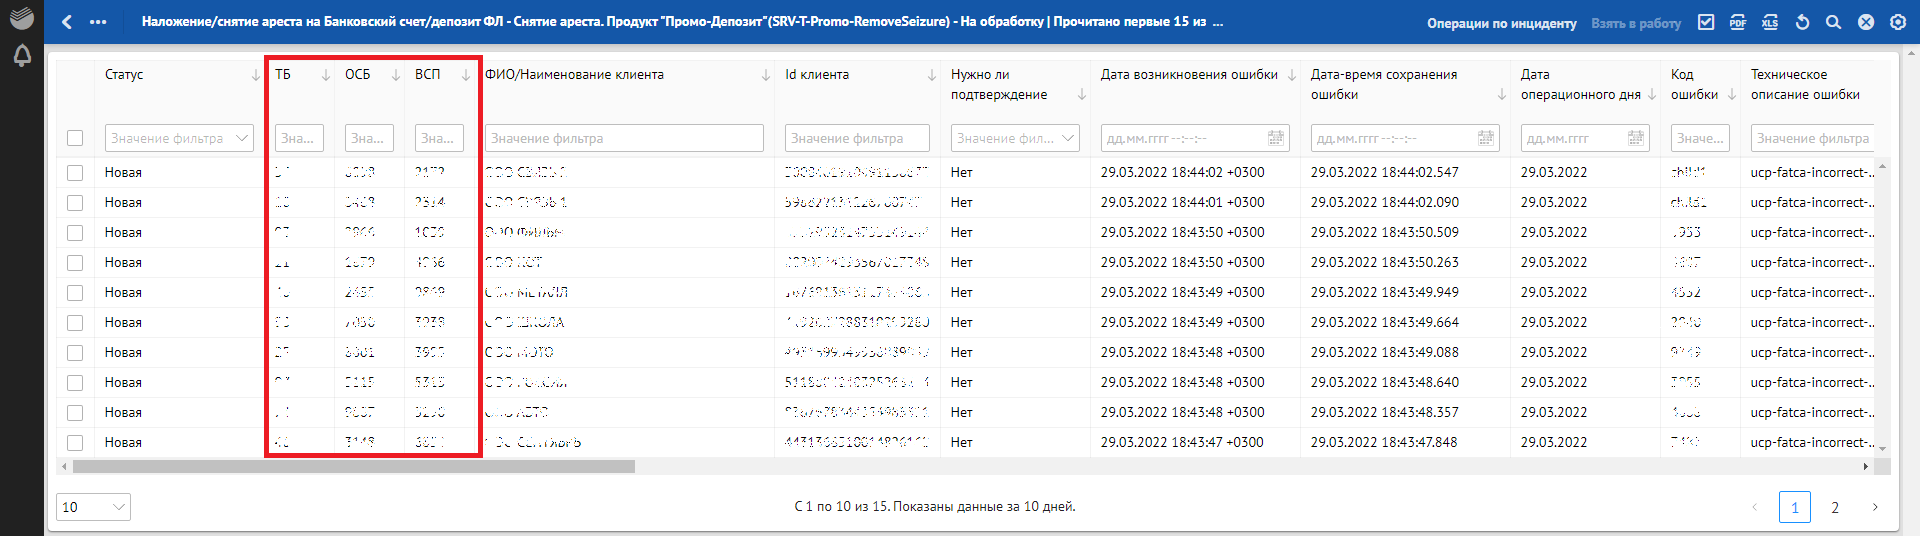Open the three-dots more menu
1920x536 pixels.
pyautogui.click(x=98, y=22)
